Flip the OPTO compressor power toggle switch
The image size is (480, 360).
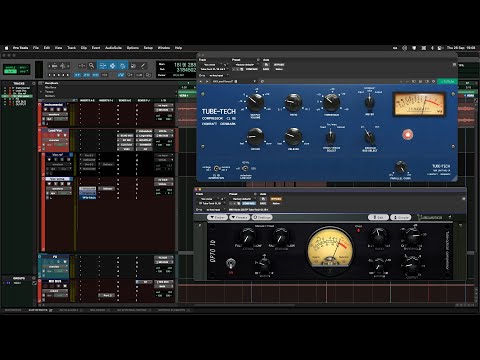[x=230, y=264]
